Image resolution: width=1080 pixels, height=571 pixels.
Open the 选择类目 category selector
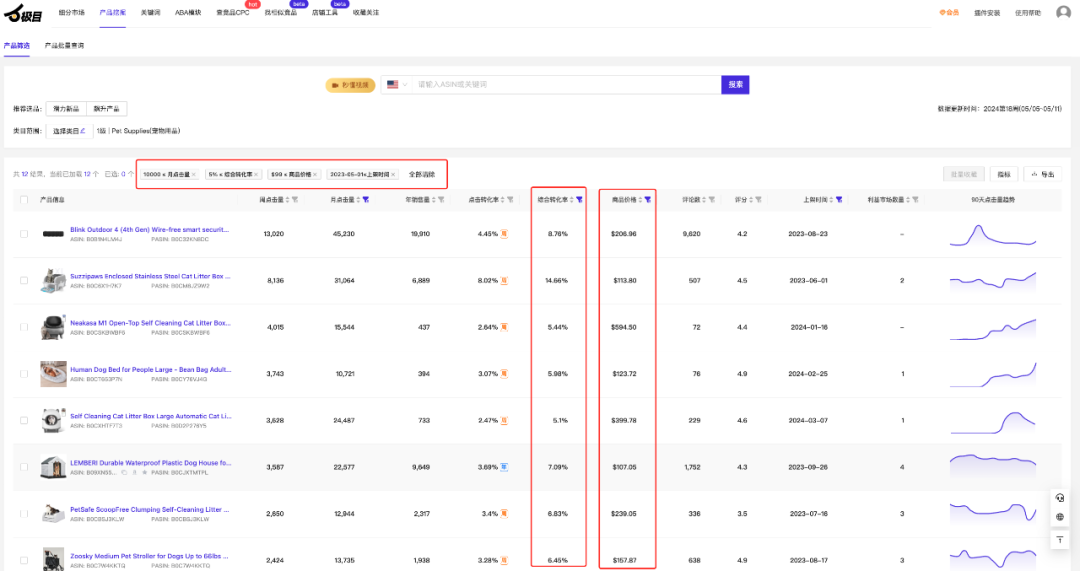click(69, 130)
